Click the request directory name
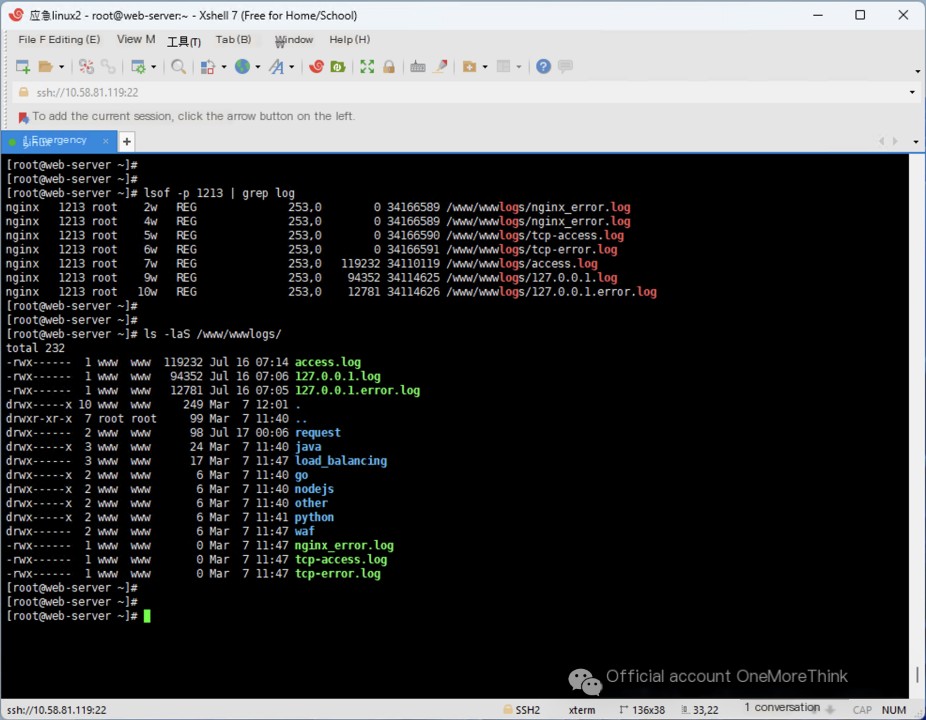Viewport: 926px width, 720px height. (x=318, y=433)
